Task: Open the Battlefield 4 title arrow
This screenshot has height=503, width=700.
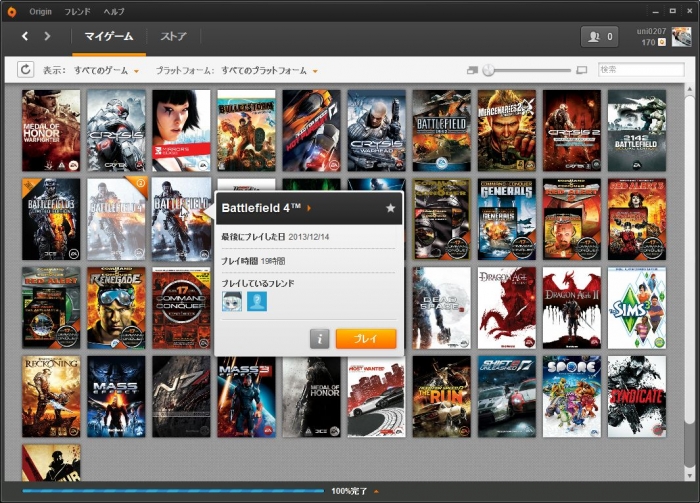Action: pyautogui.click(x=309, y=208)
